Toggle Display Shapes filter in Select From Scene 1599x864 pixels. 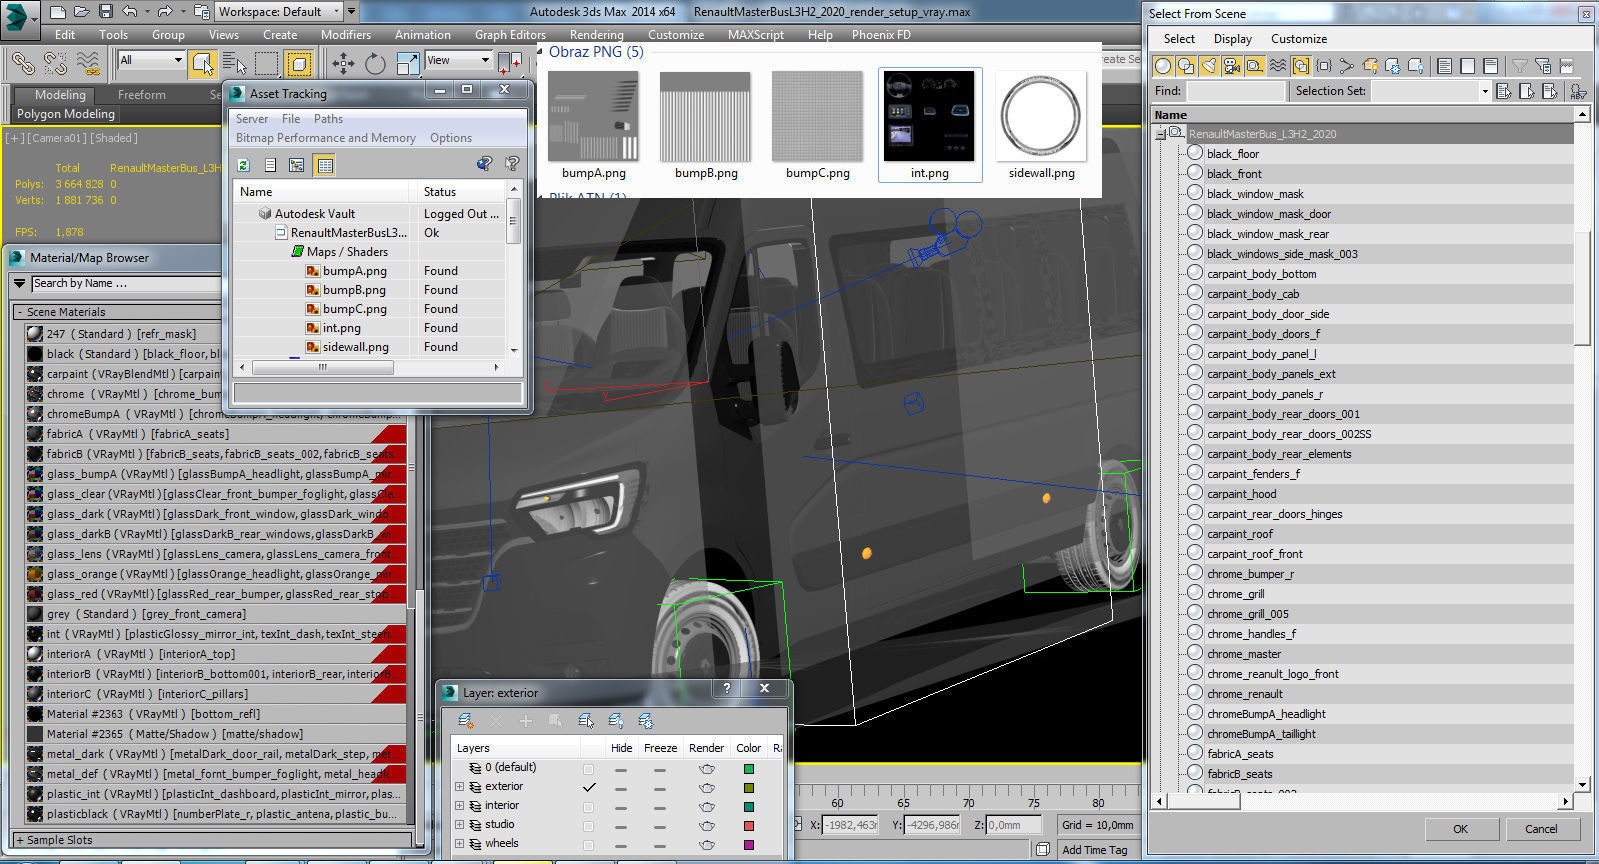click(x=1186, y=66)
